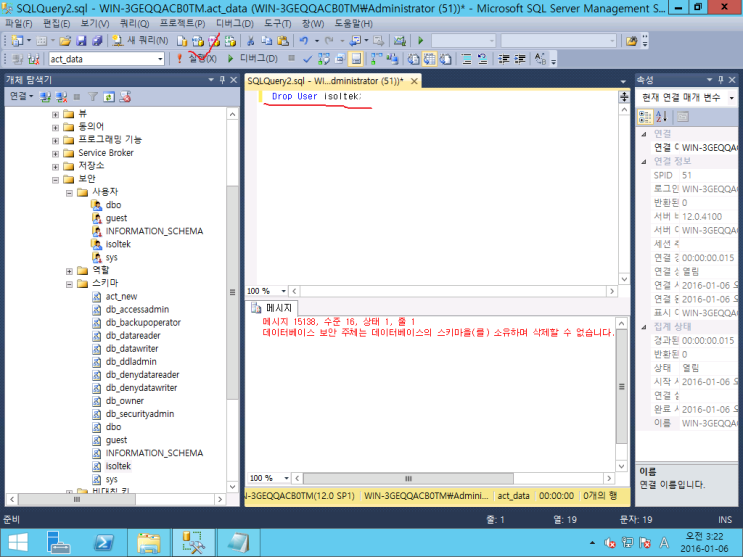Cut selected text with scissors icon
Image resolution: width=743 pixels, height=557 pixels.
[x=251, y=41]
